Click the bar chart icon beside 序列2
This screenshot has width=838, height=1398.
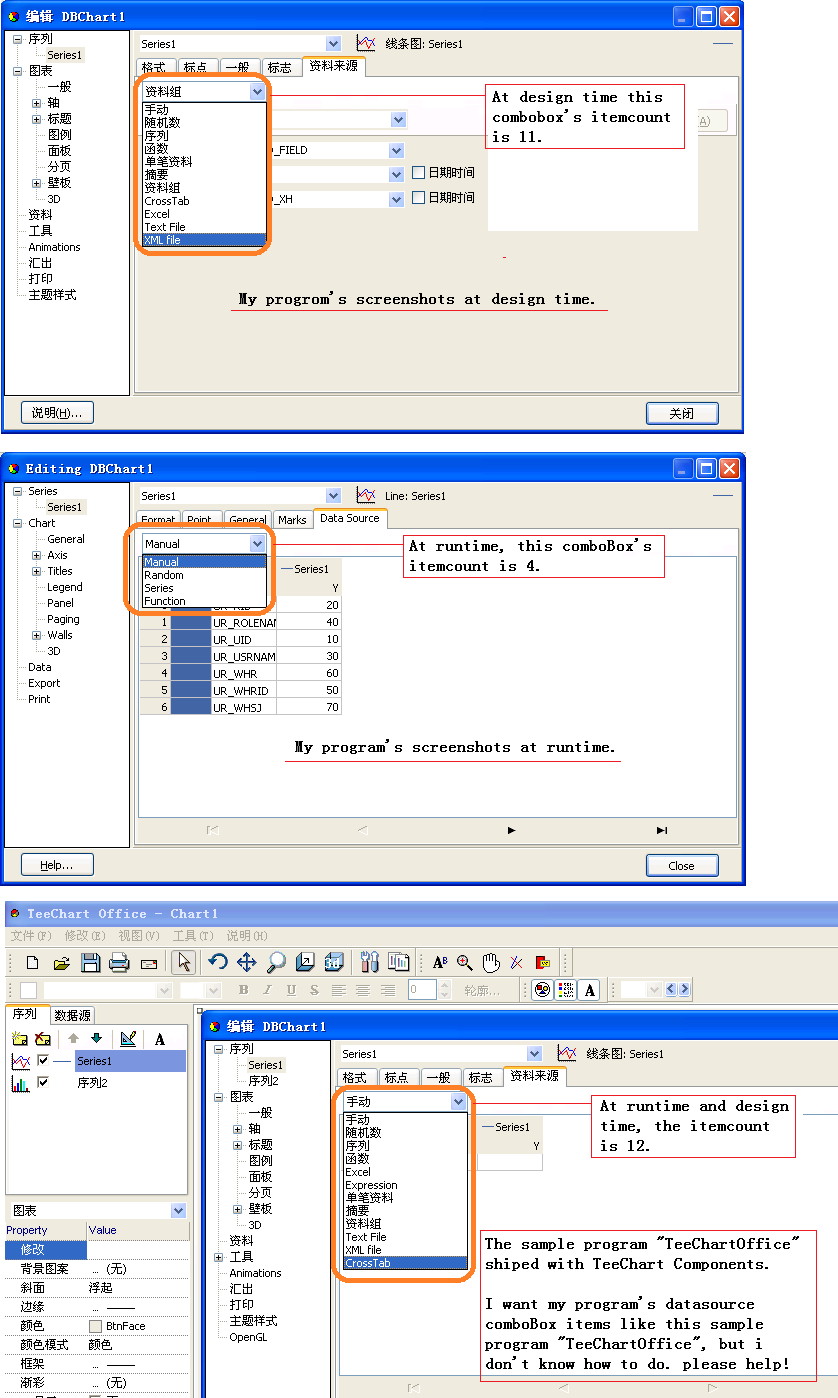click(20, 1083)
